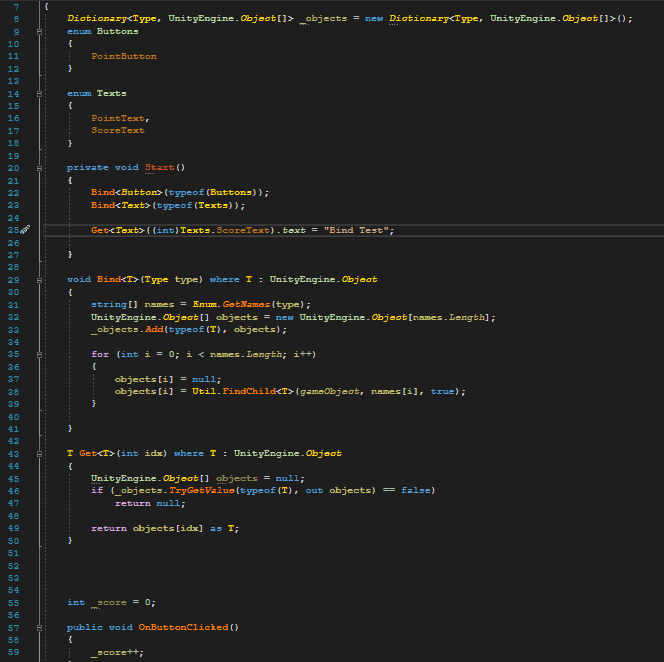Click the Enum class name on line 31
The width and height of the screenshot is (664, 662).
click(x=204, y=305)
